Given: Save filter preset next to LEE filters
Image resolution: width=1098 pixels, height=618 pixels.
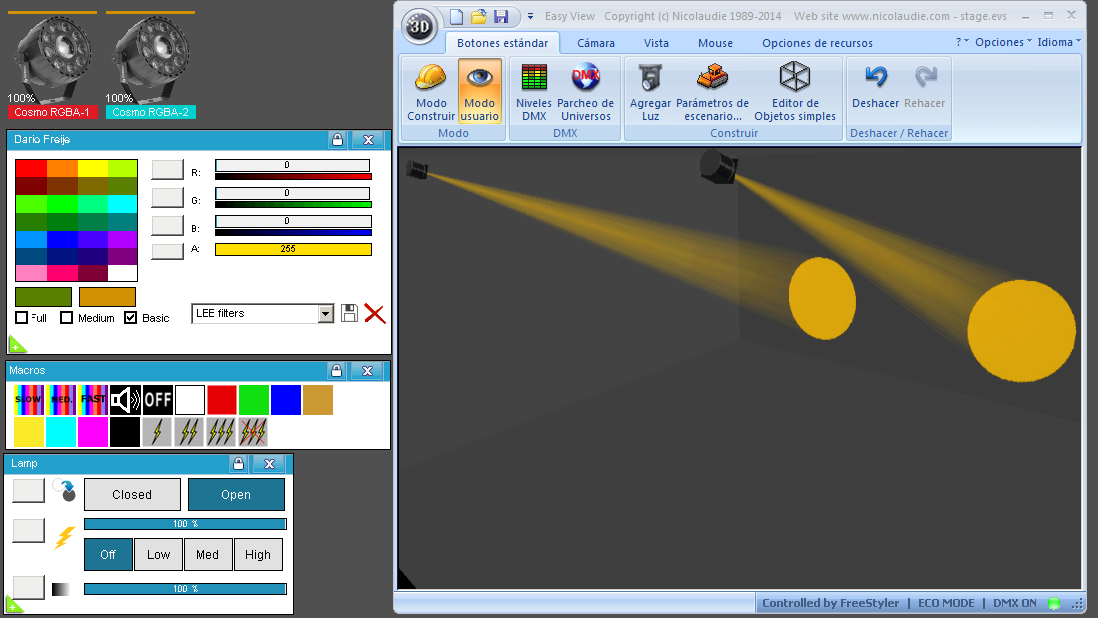Looking at the screenshot, I should tap(349, 313).
